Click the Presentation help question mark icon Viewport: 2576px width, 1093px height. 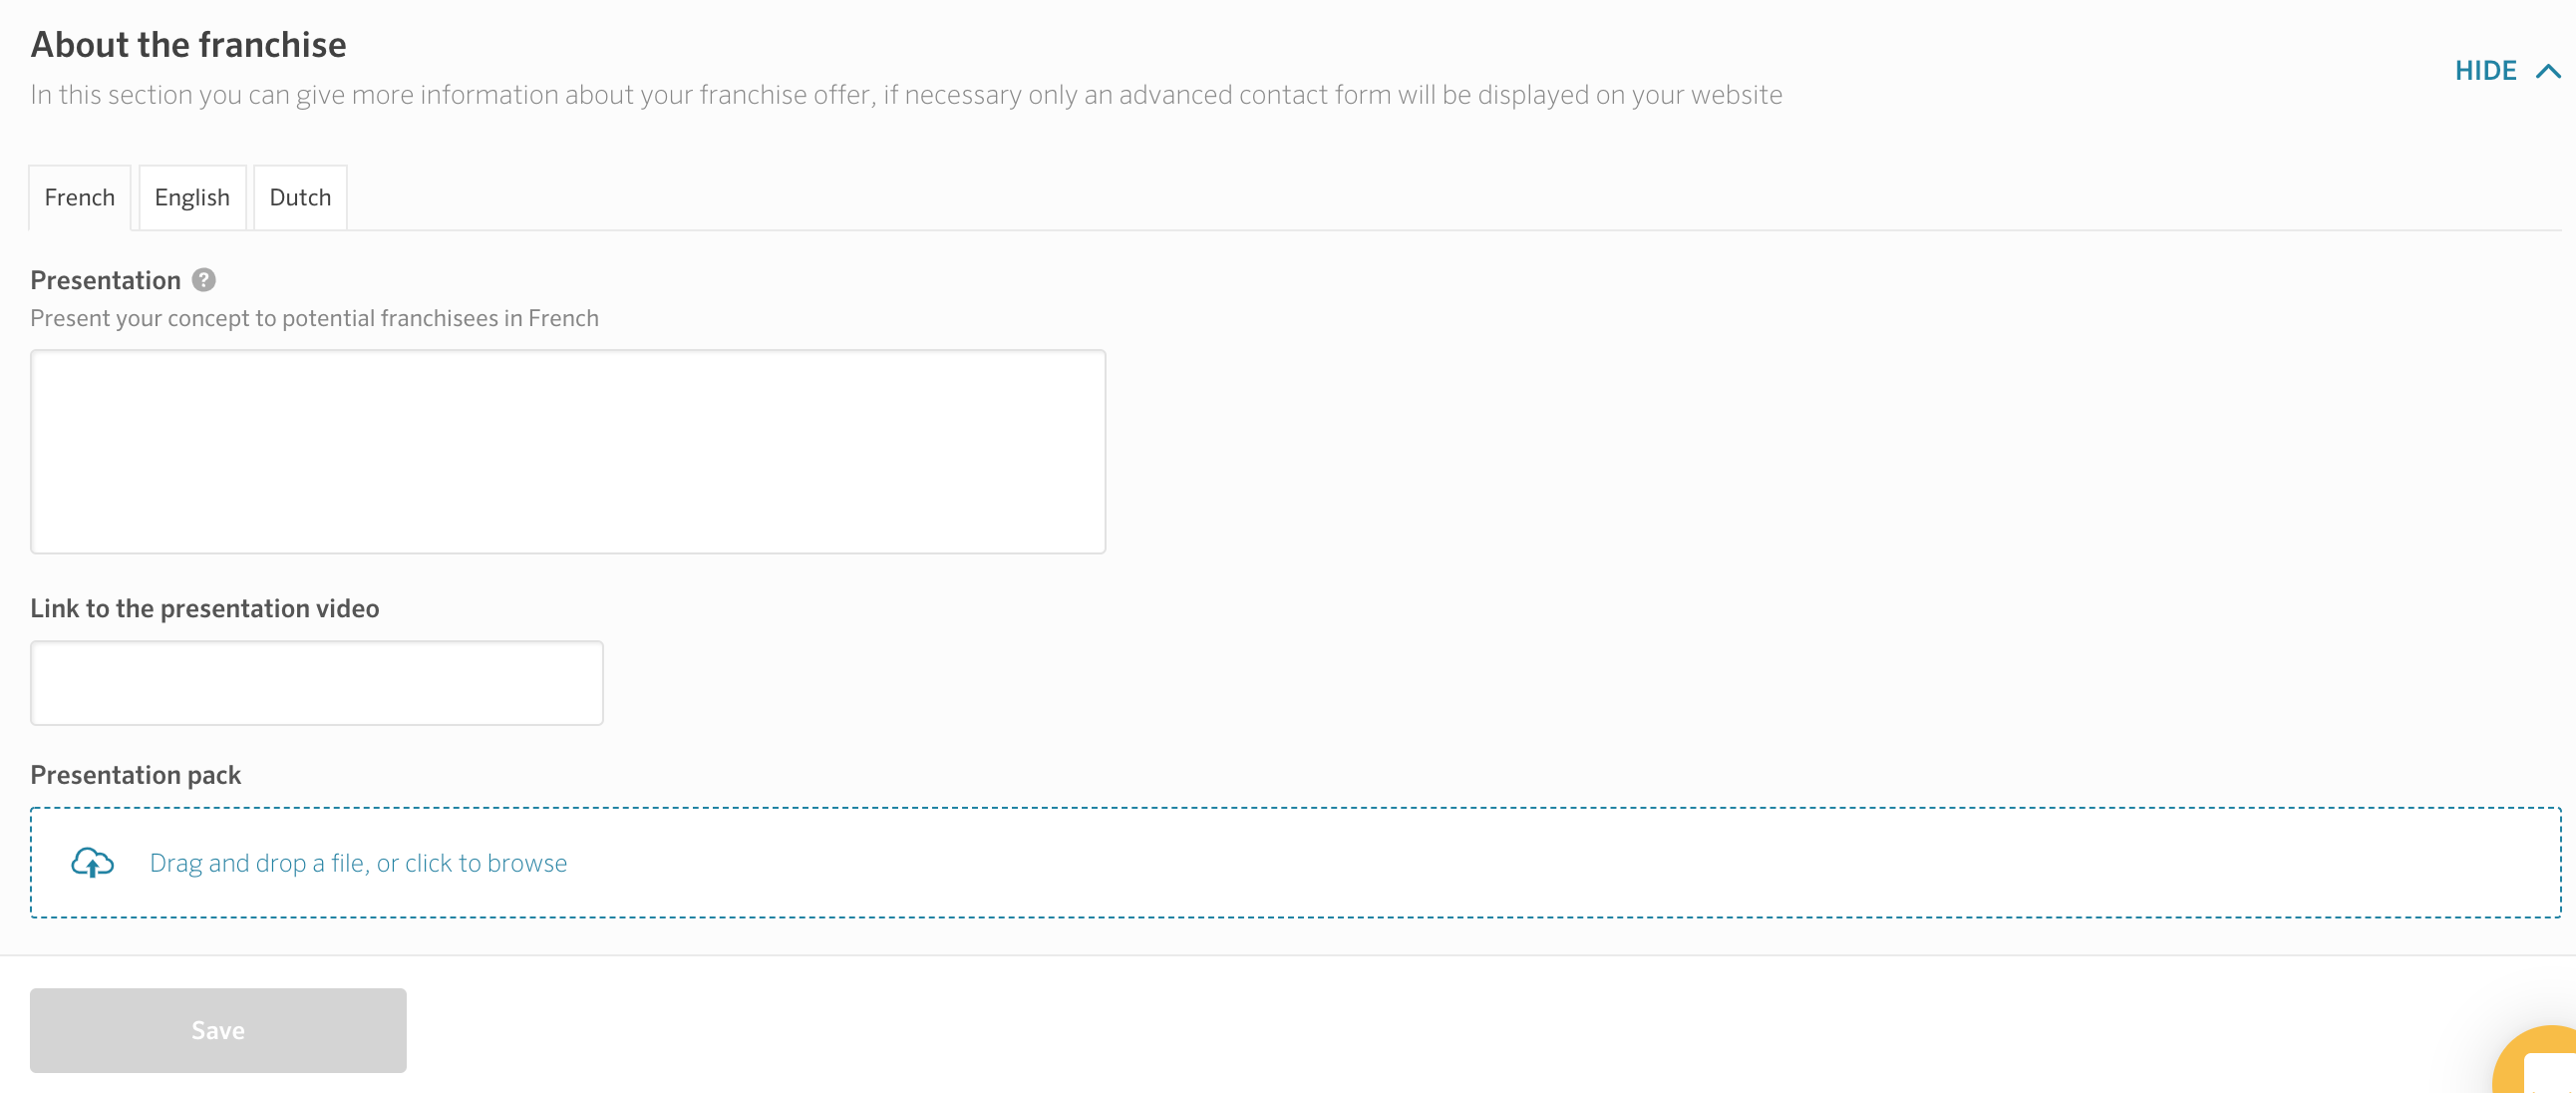tap(204, 280)
